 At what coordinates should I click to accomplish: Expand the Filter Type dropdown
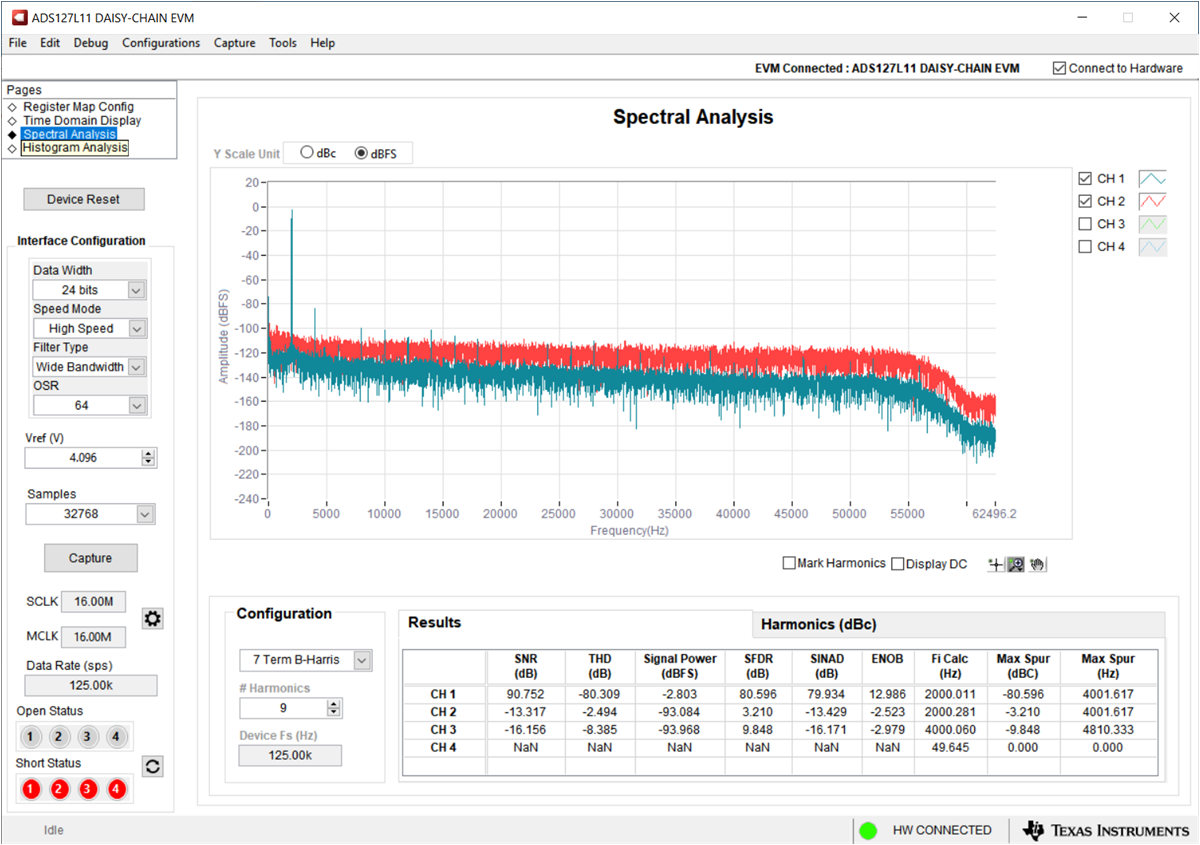point(137,367)
